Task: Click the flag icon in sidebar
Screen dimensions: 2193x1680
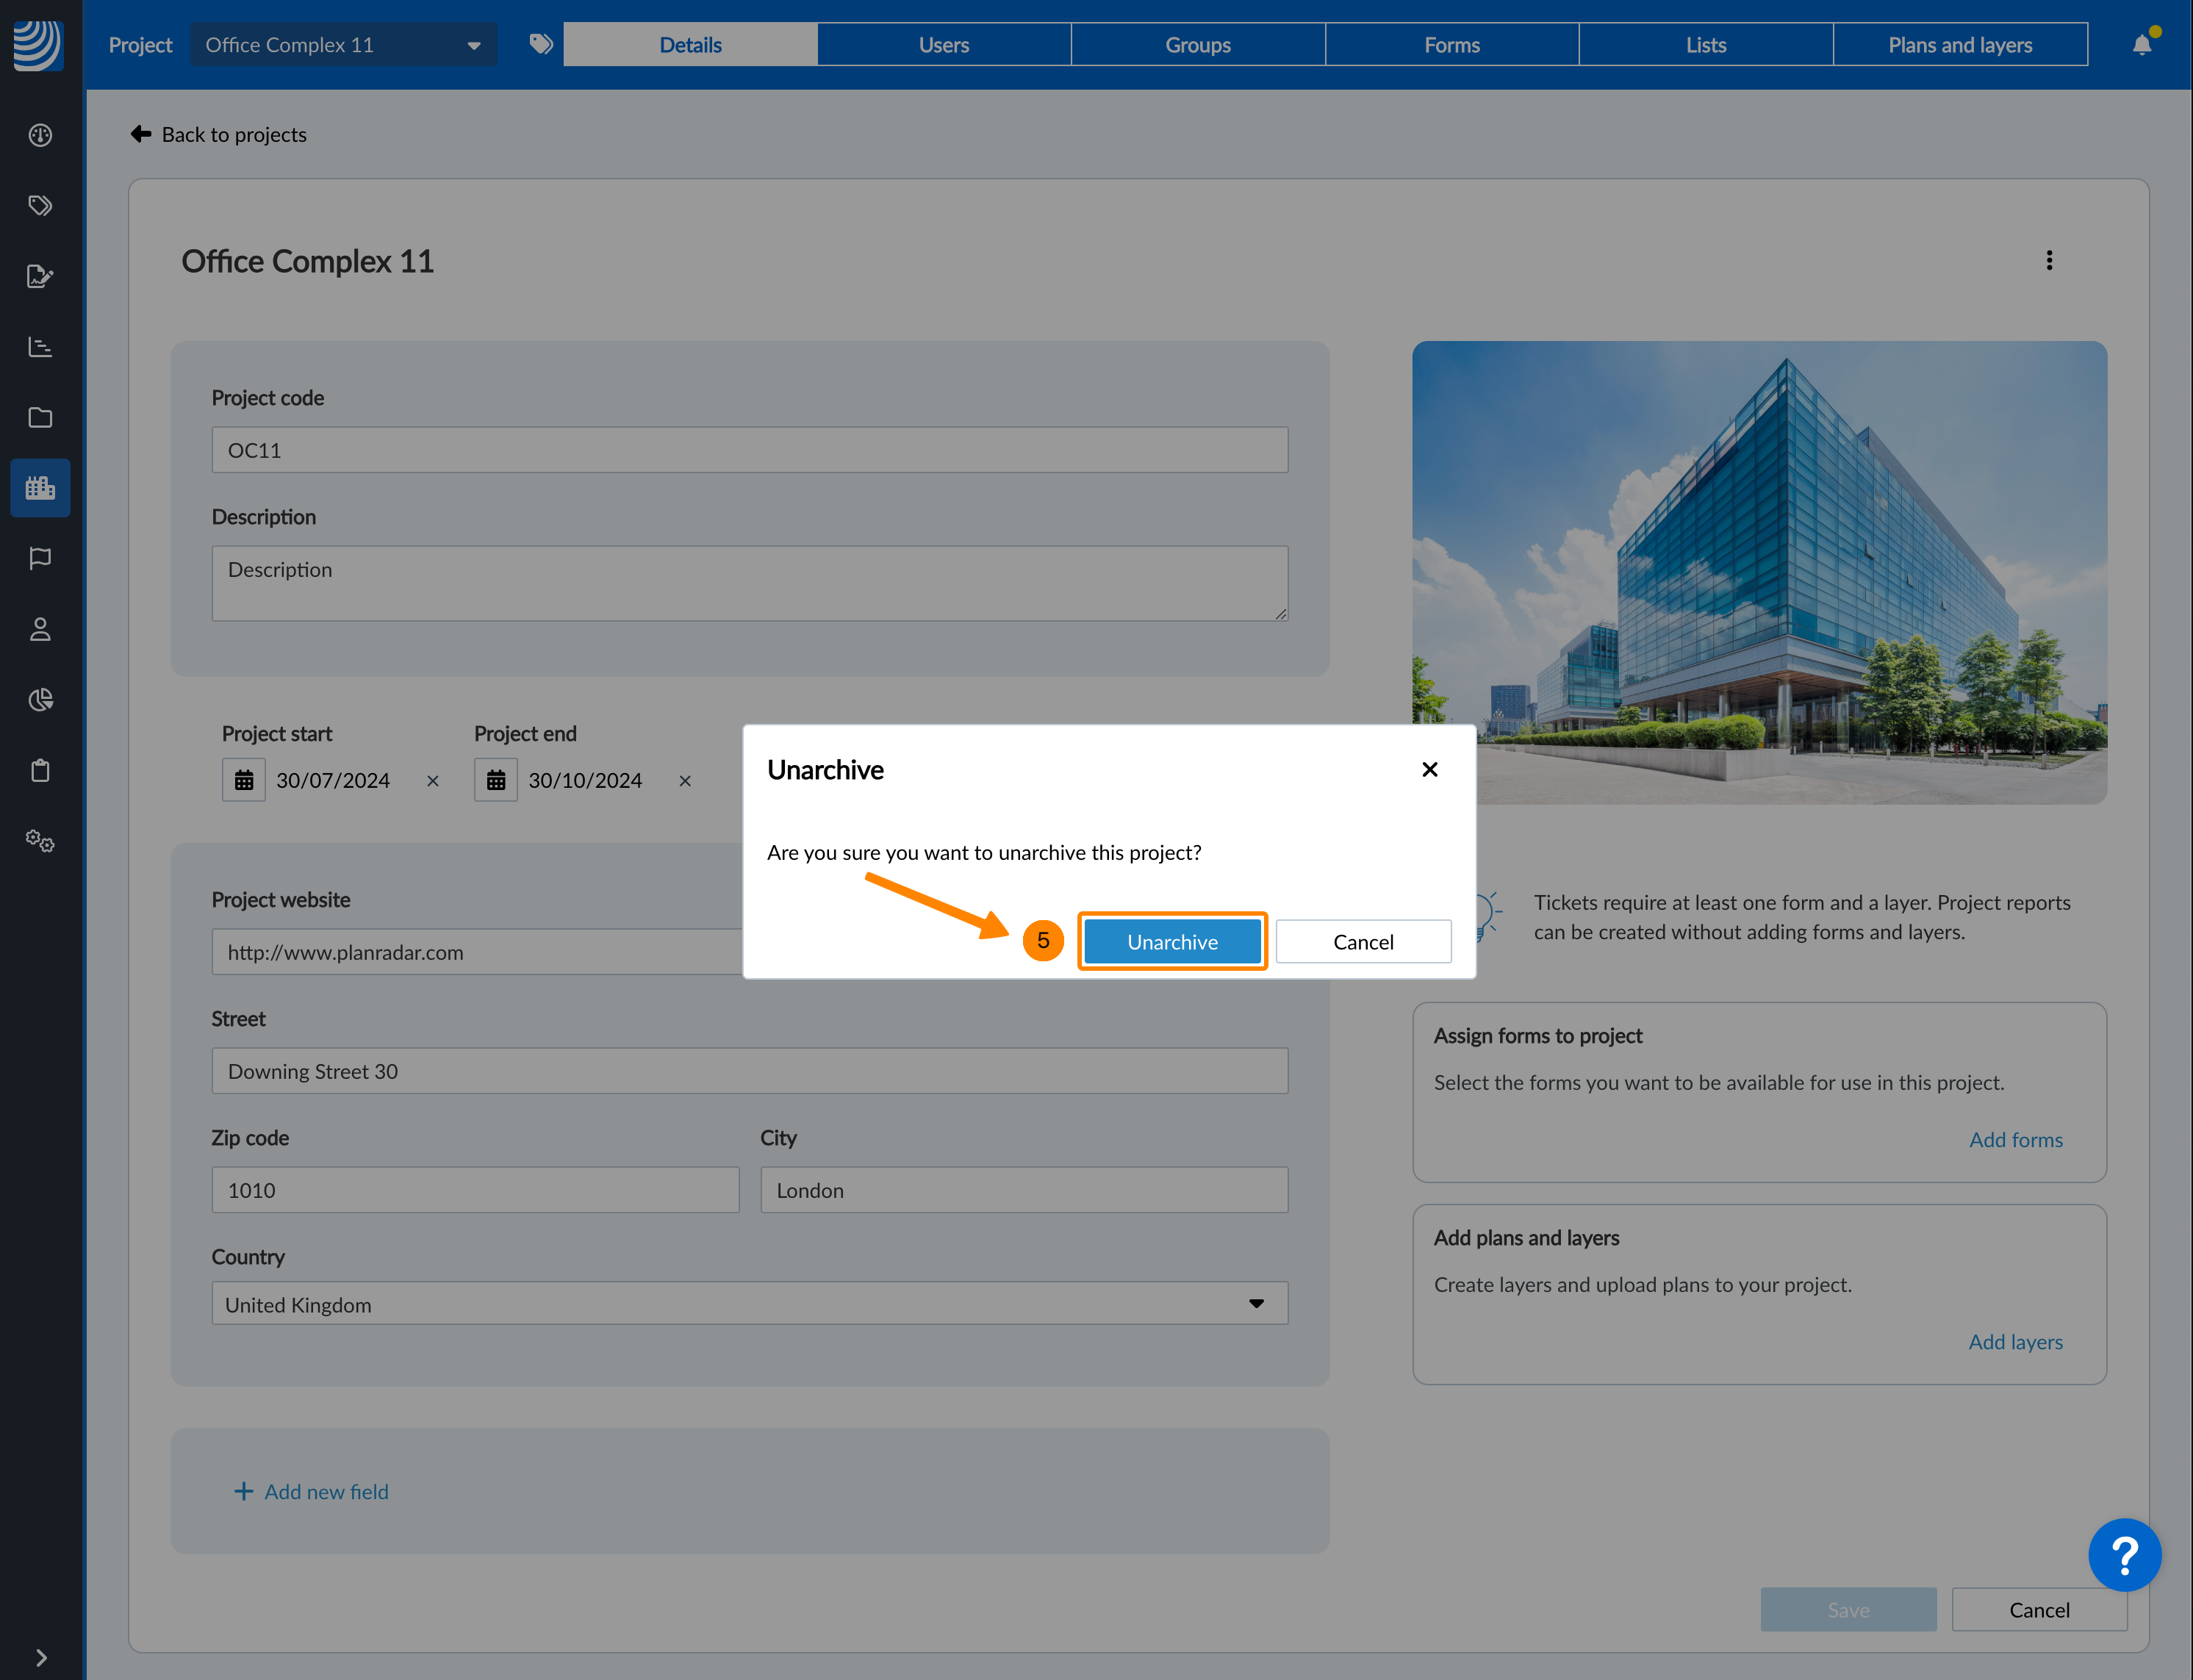Action: click(40, 558)
